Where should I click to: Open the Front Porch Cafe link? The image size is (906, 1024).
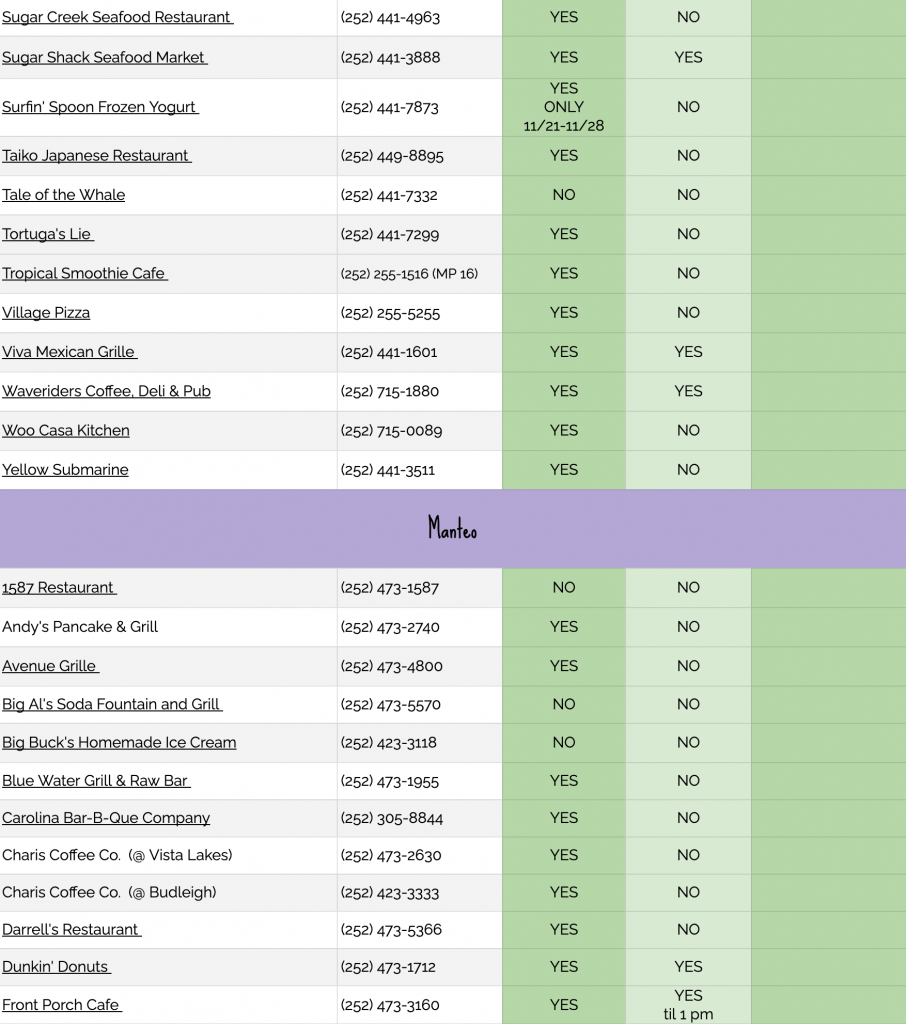61,1005
